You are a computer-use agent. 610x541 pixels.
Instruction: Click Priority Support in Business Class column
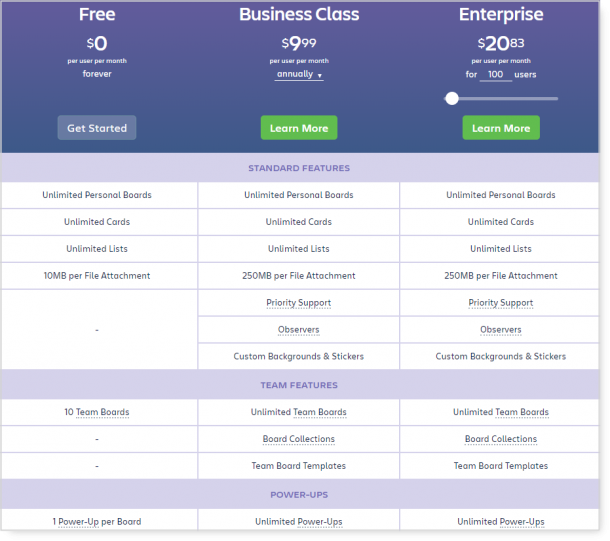[299, 303]
